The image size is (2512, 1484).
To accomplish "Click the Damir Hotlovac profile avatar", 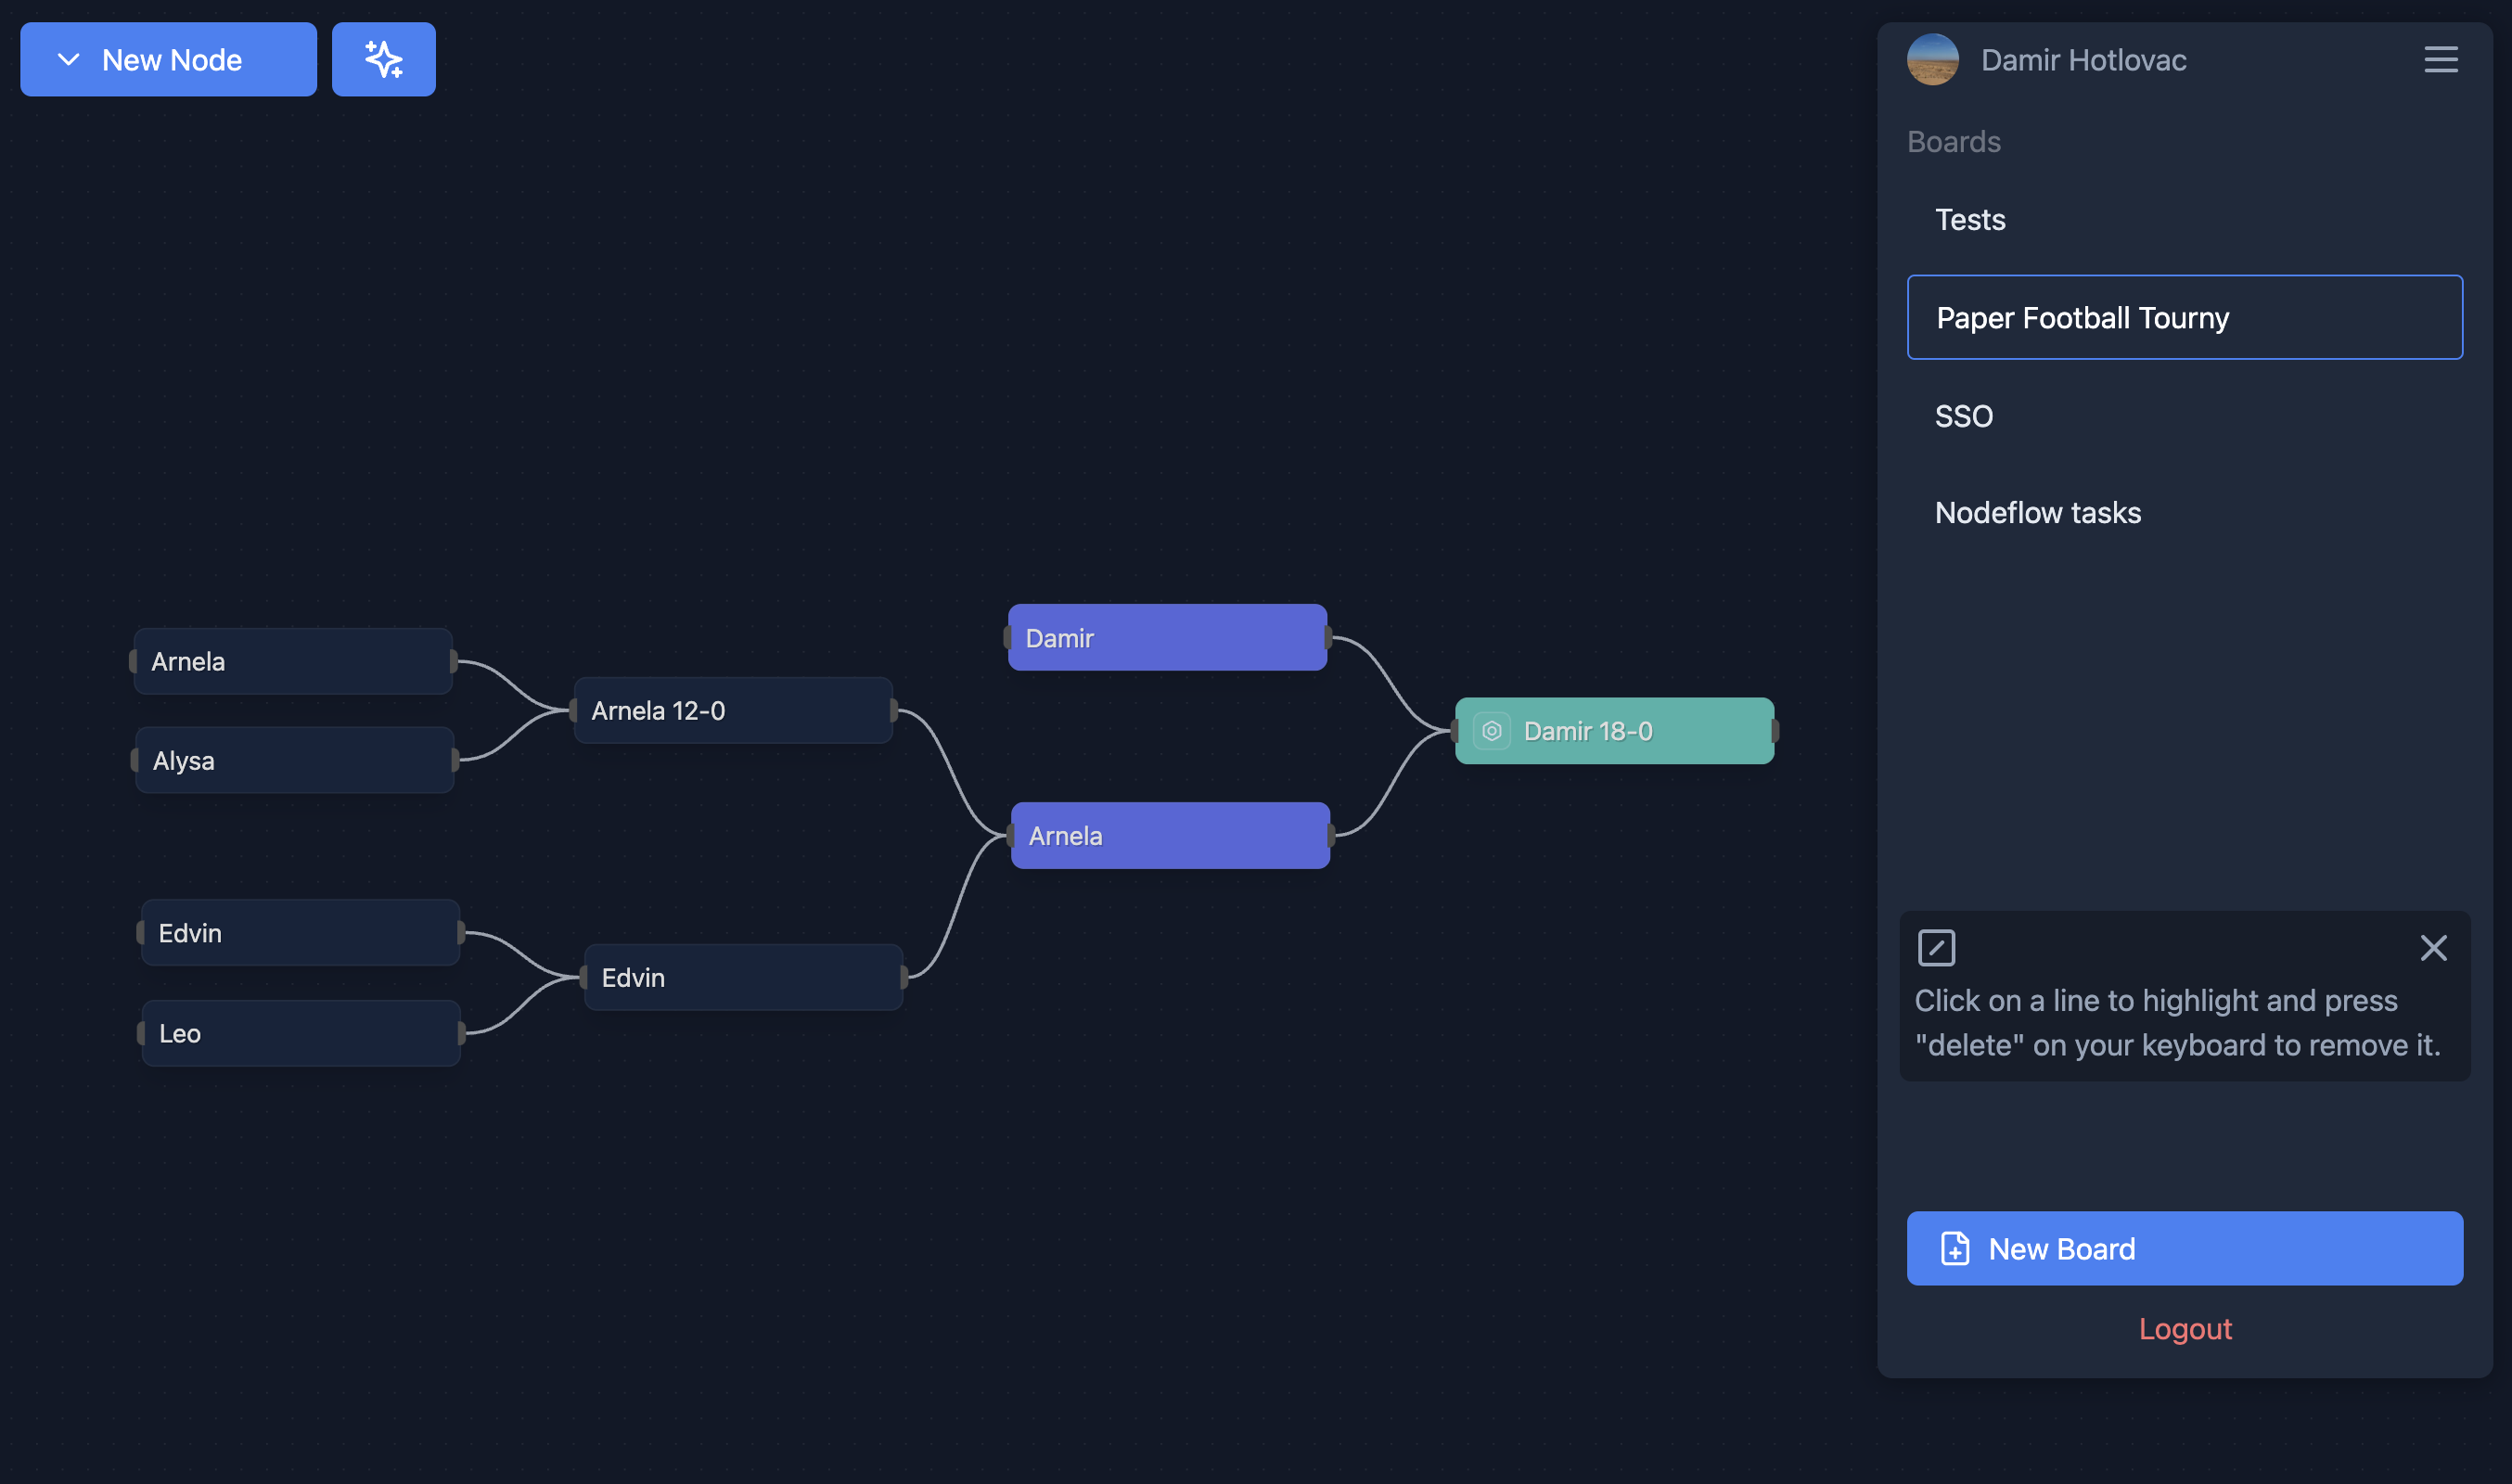I will 1932,60.
